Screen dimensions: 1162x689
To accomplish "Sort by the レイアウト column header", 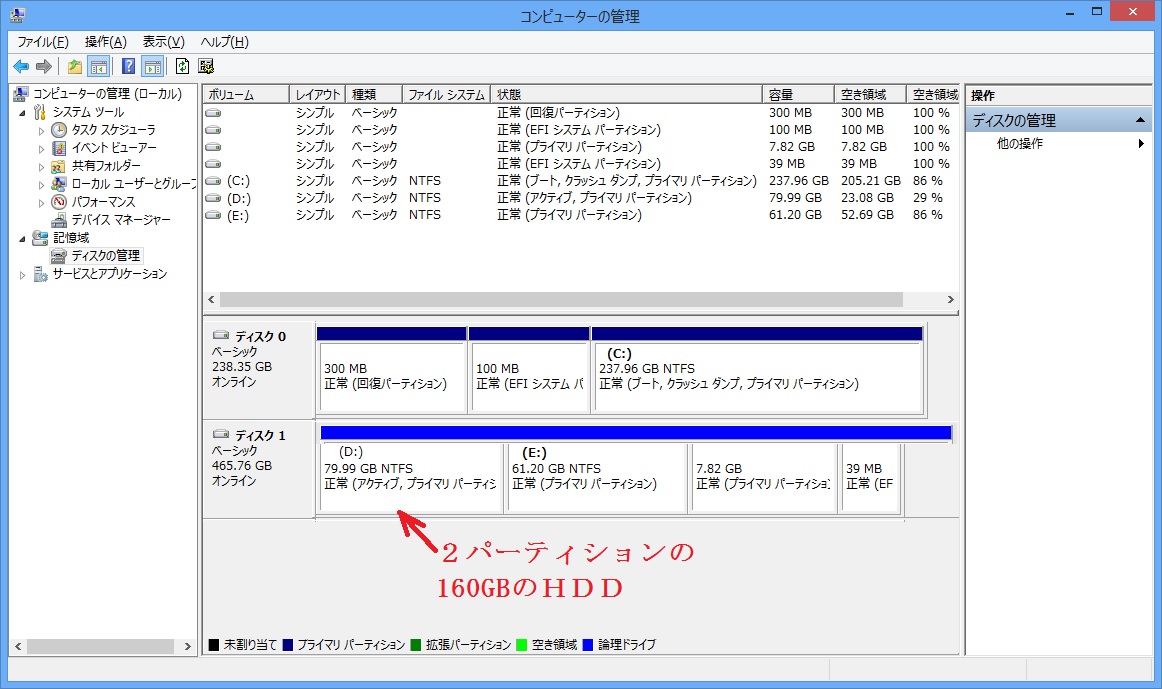I will point(317,95).
